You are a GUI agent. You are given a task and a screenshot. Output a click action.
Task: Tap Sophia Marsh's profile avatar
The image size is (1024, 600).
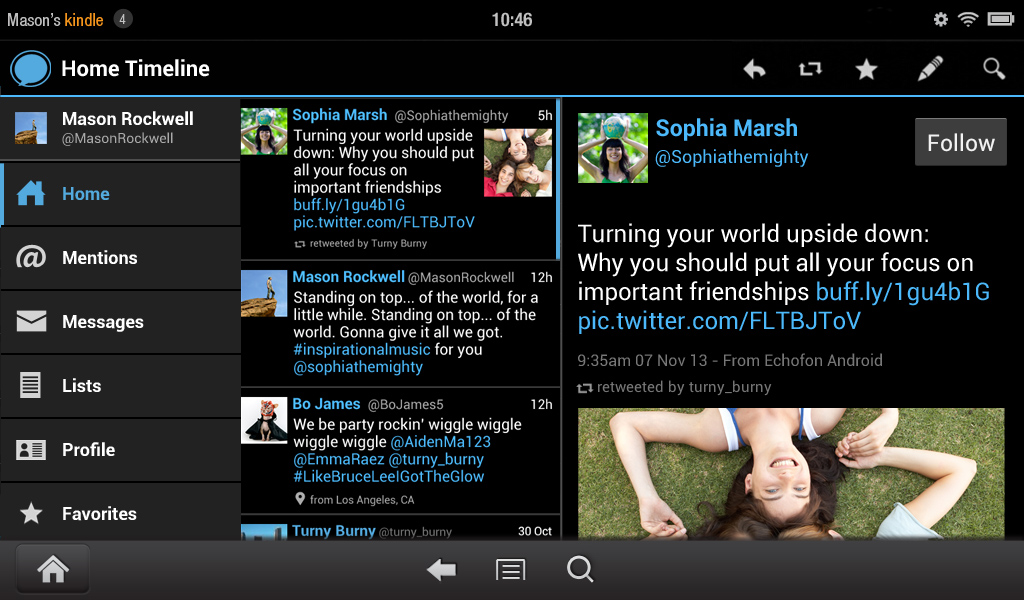(x=612, y=150)
